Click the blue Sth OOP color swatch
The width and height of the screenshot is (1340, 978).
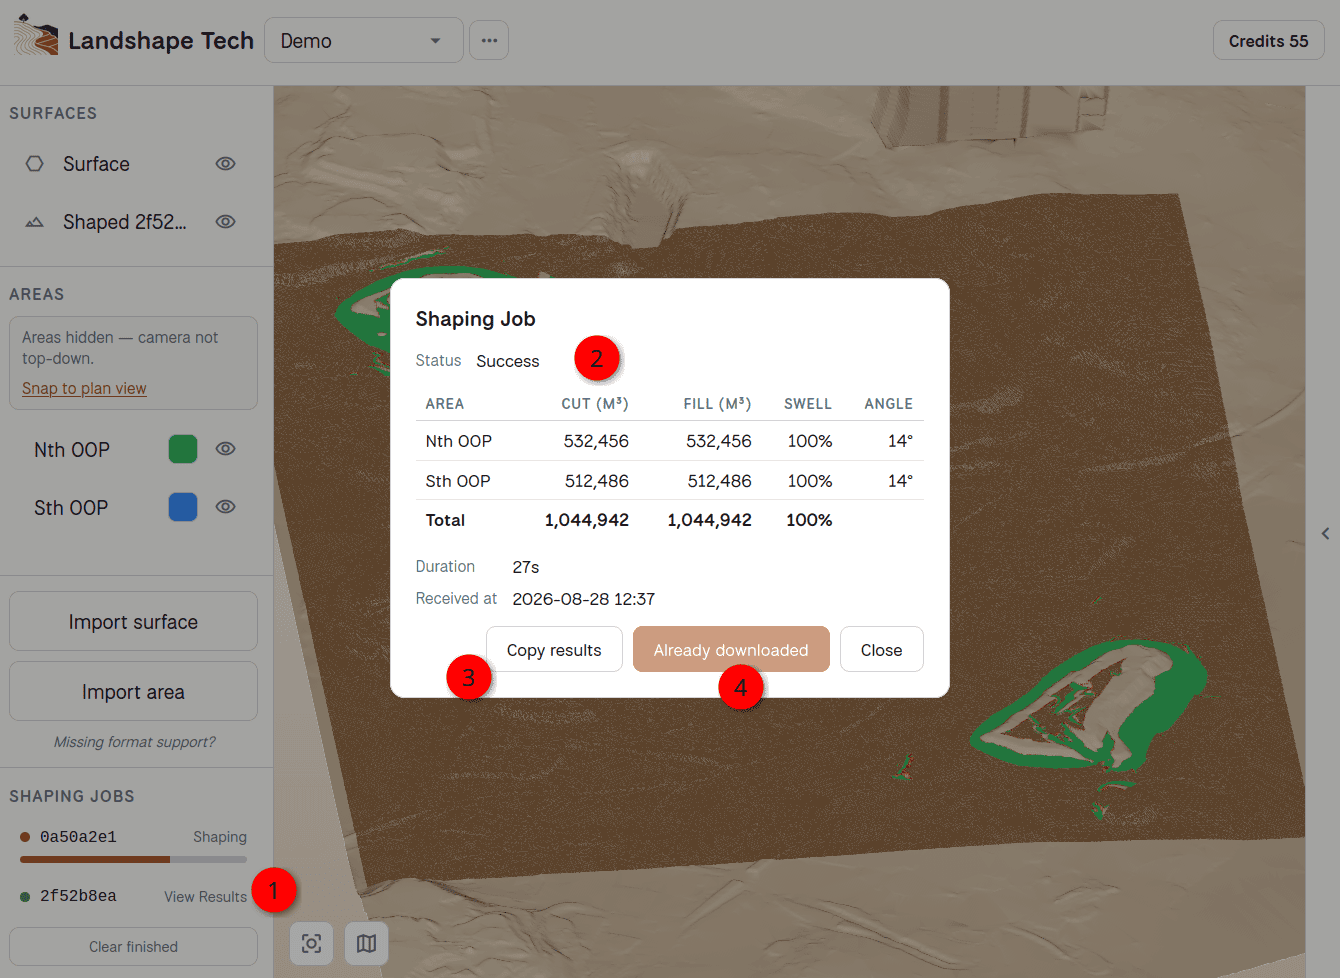183,507
